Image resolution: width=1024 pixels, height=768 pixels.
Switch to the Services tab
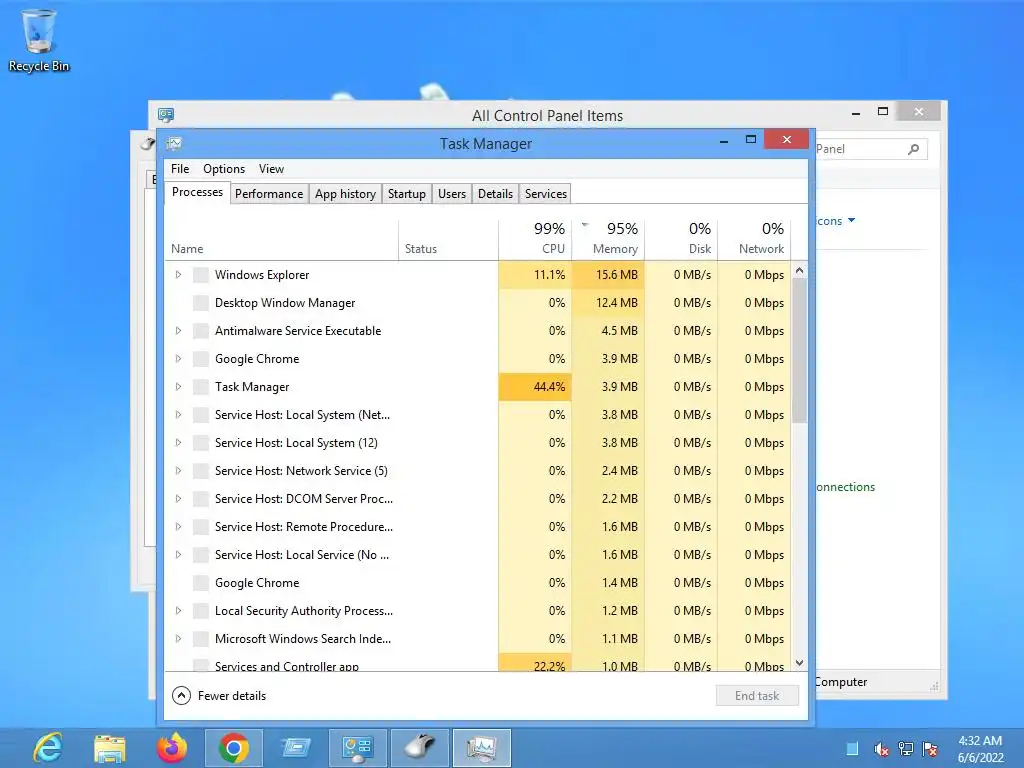(x=546, y=194)
